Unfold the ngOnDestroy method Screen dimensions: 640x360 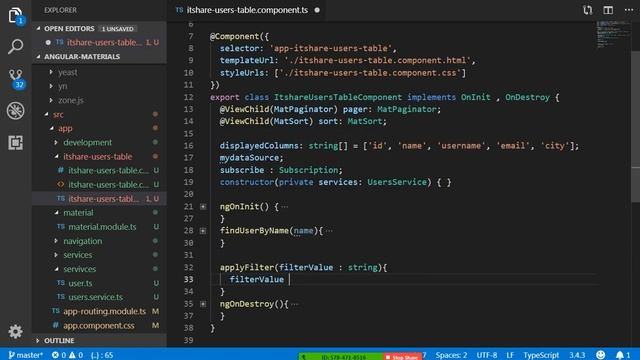[x=203, y=304]
